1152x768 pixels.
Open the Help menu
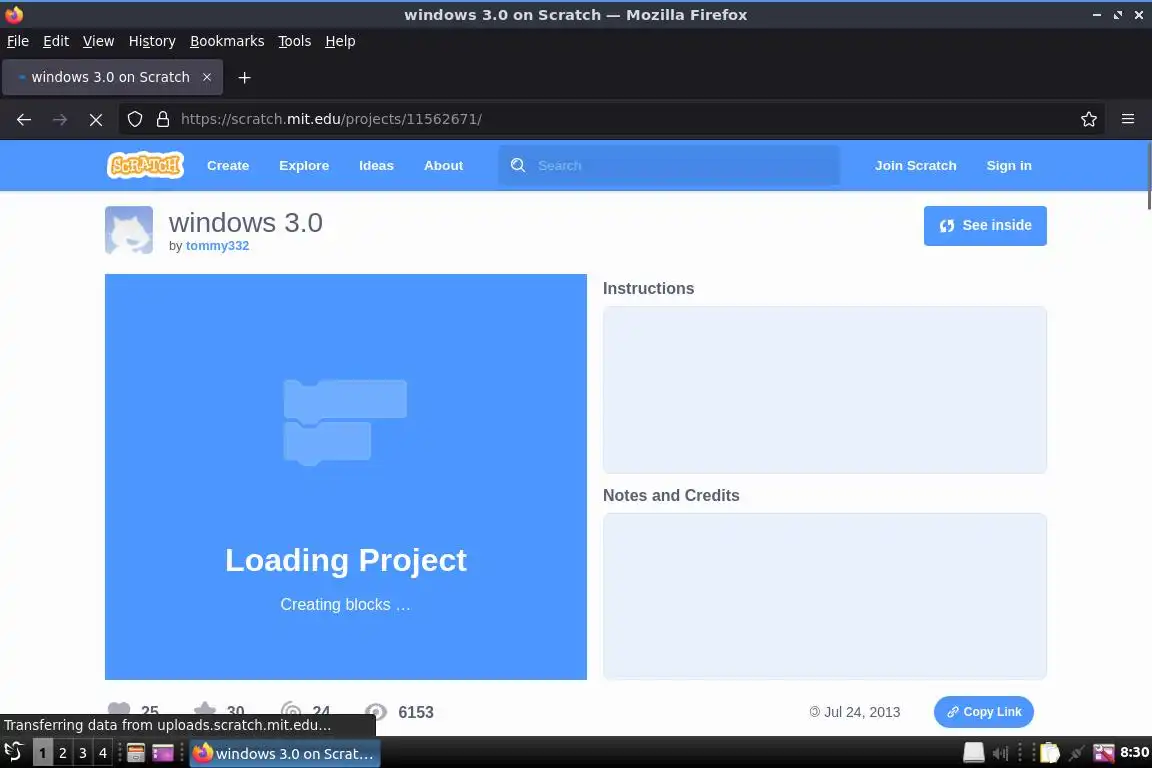coord(340,41)
